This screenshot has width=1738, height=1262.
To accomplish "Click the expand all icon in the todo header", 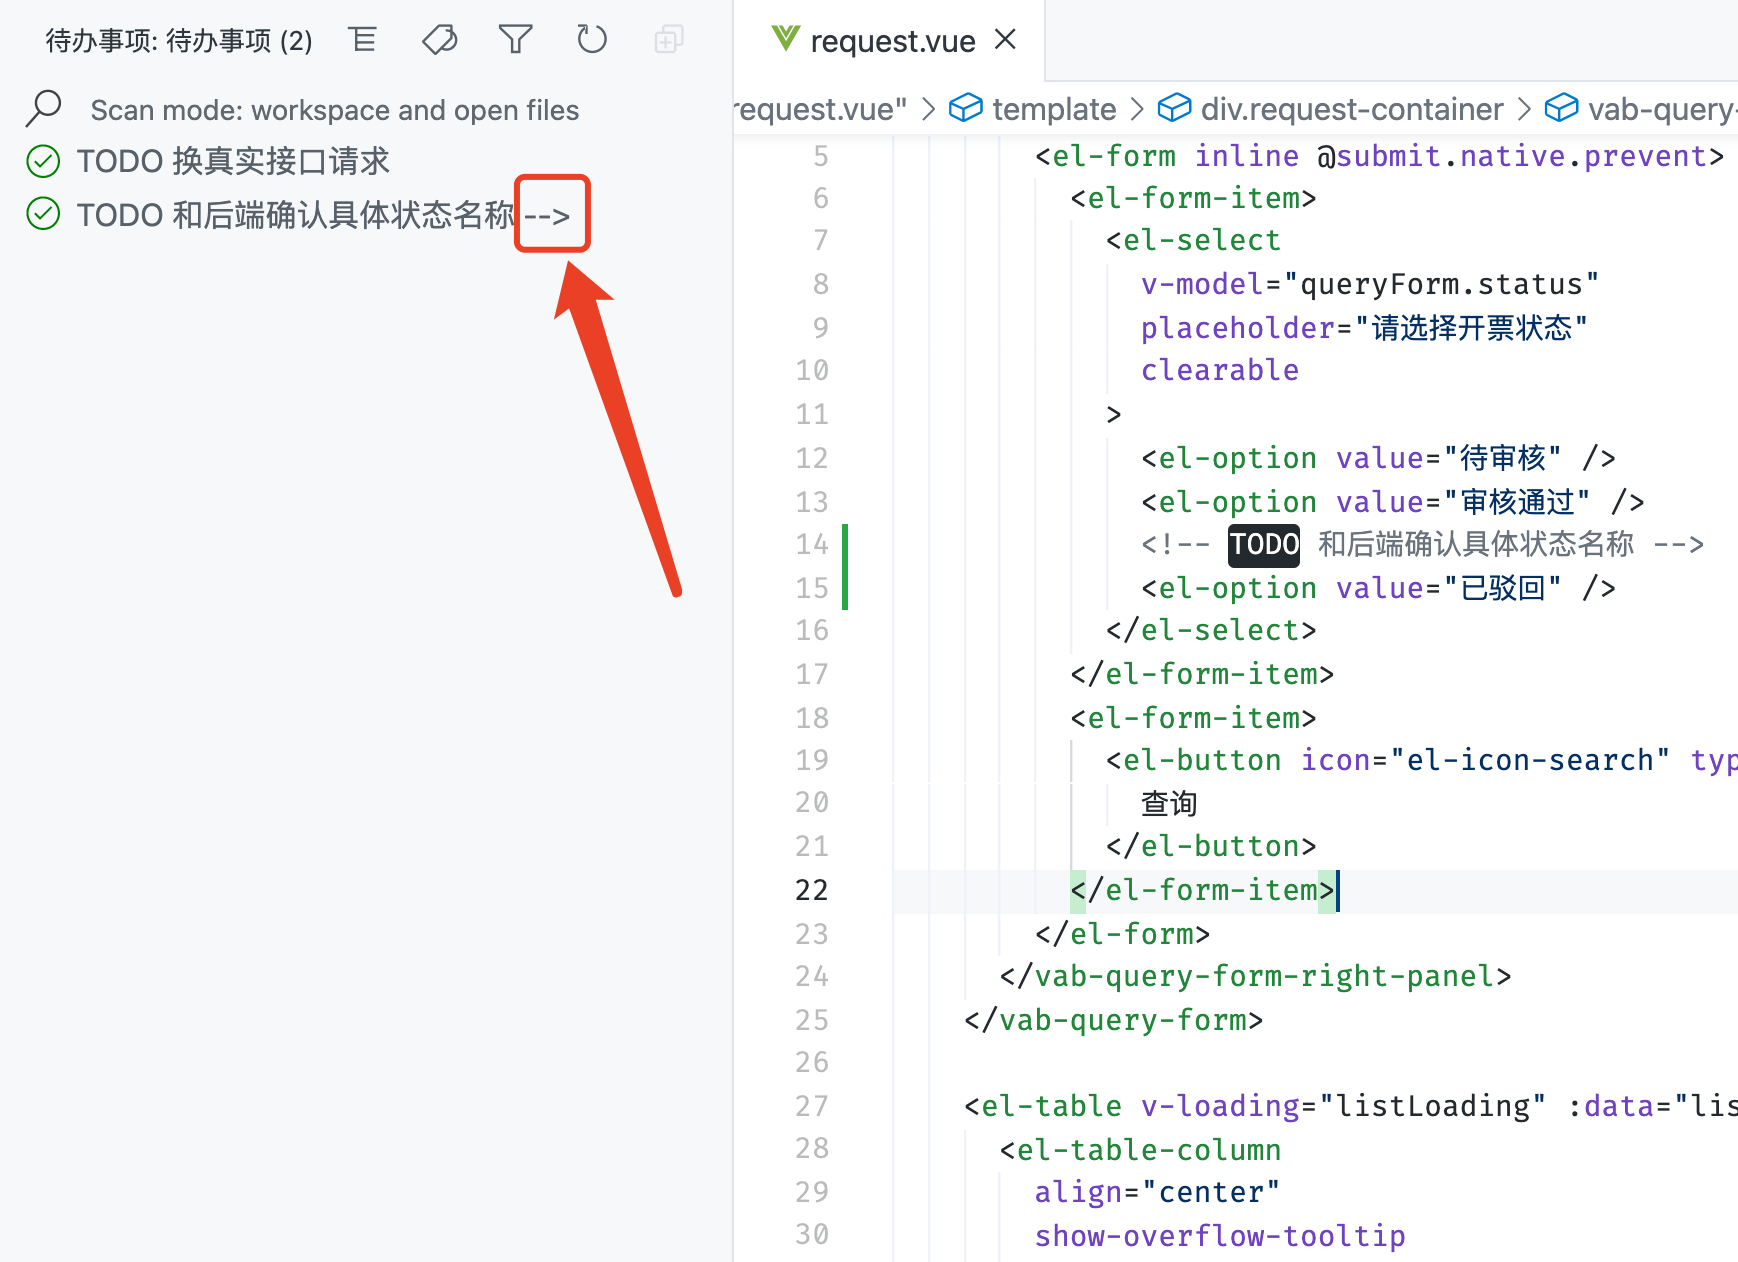I will coord(669,40).
